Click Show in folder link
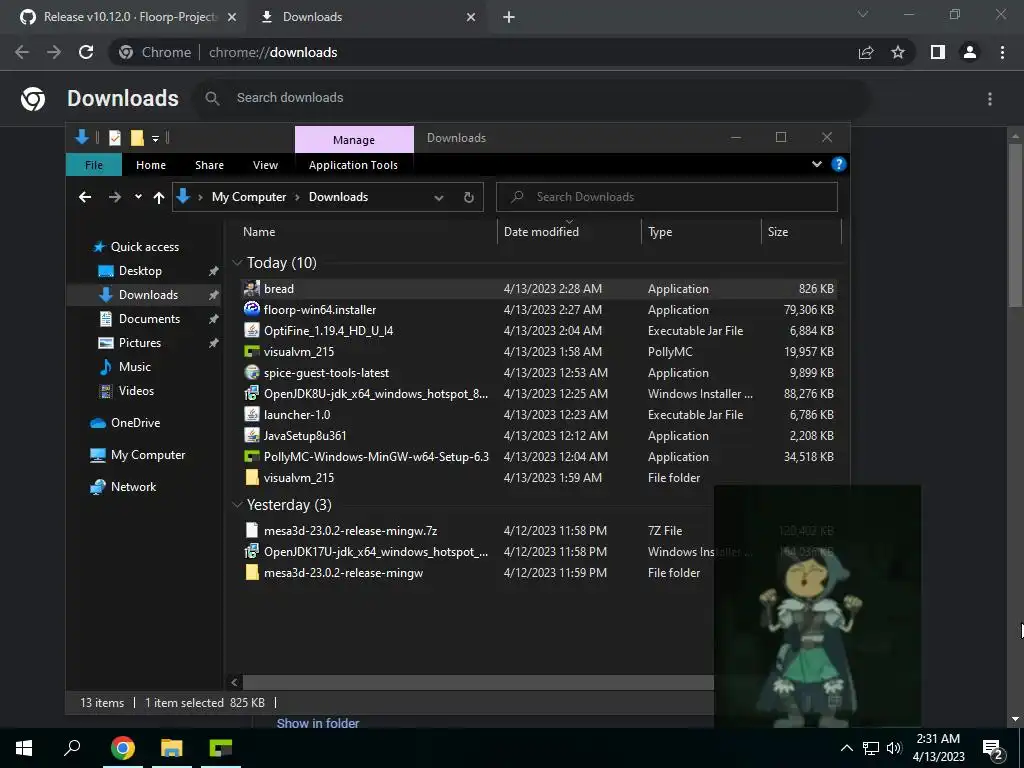Screen dimensions: 1024x768 pos(318,724)
